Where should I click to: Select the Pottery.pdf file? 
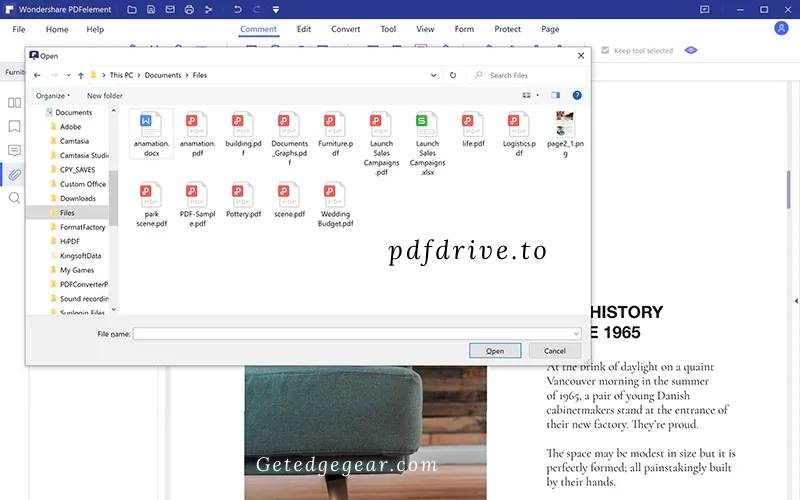[243, 200]
